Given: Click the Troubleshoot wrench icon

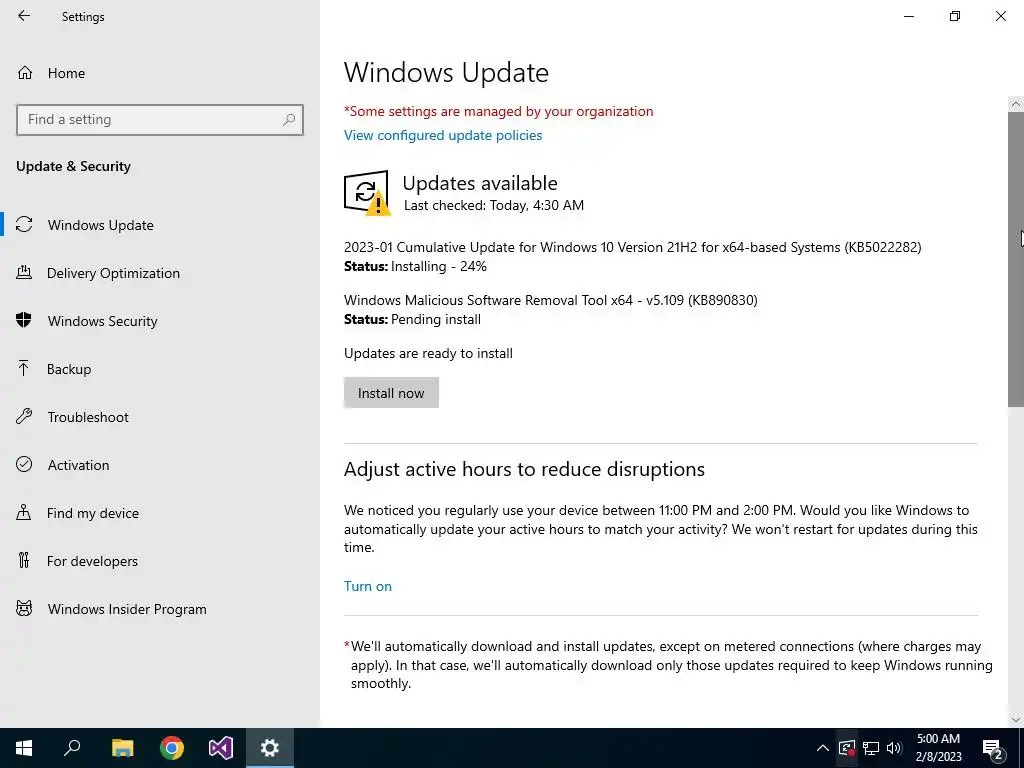Looking at the screenshot, I should [24, 416].
